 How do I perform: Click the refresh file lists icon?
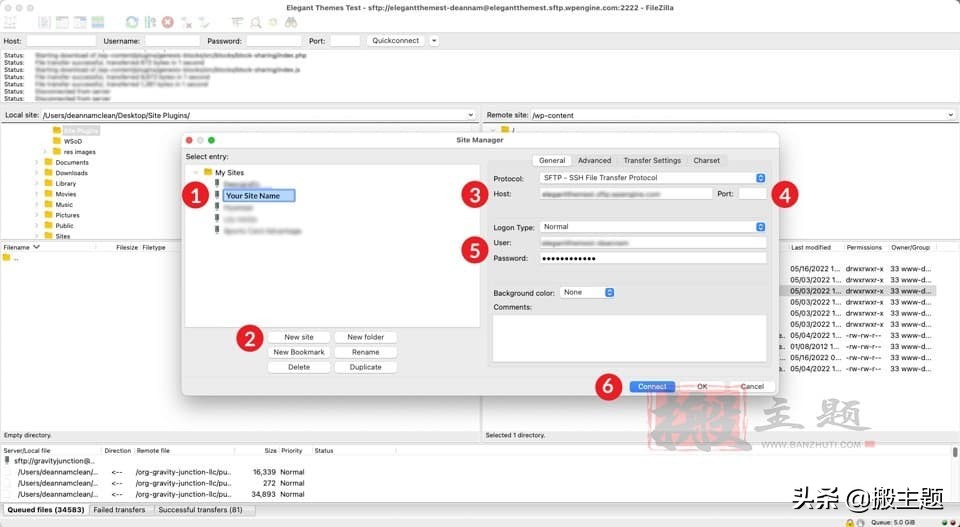coord(132,21)
